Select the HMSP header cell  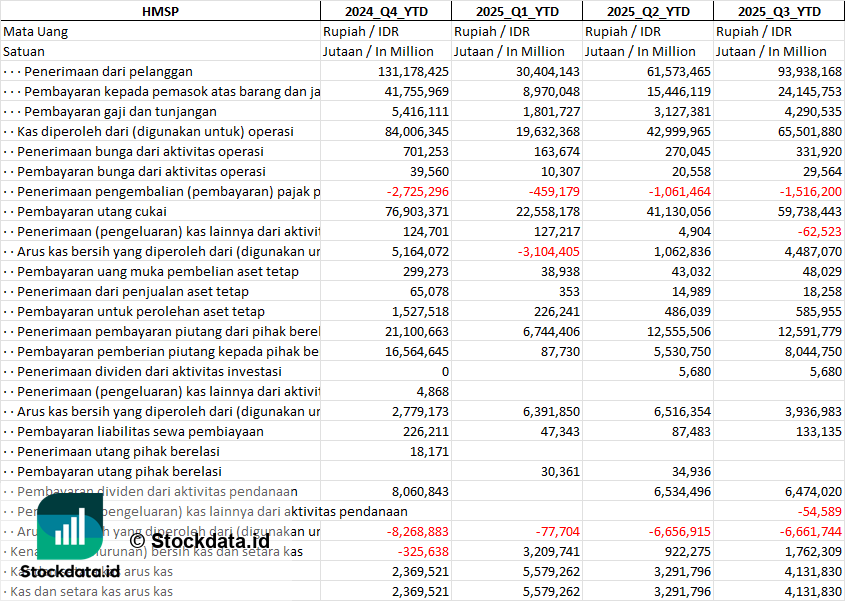pyautogui.click(x=160, y=11)
